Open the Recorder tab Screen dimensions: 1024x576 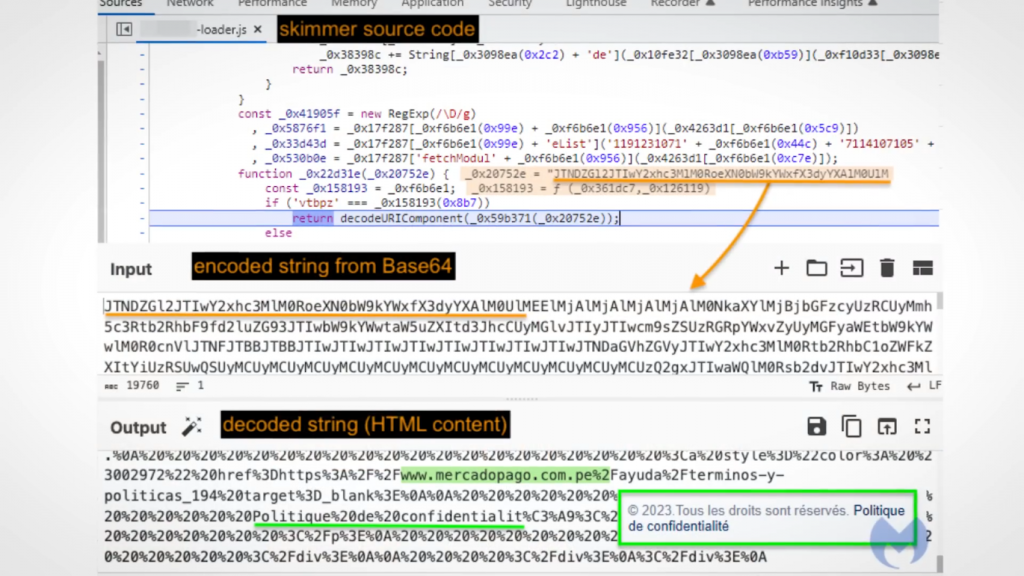tap(682, 4)
